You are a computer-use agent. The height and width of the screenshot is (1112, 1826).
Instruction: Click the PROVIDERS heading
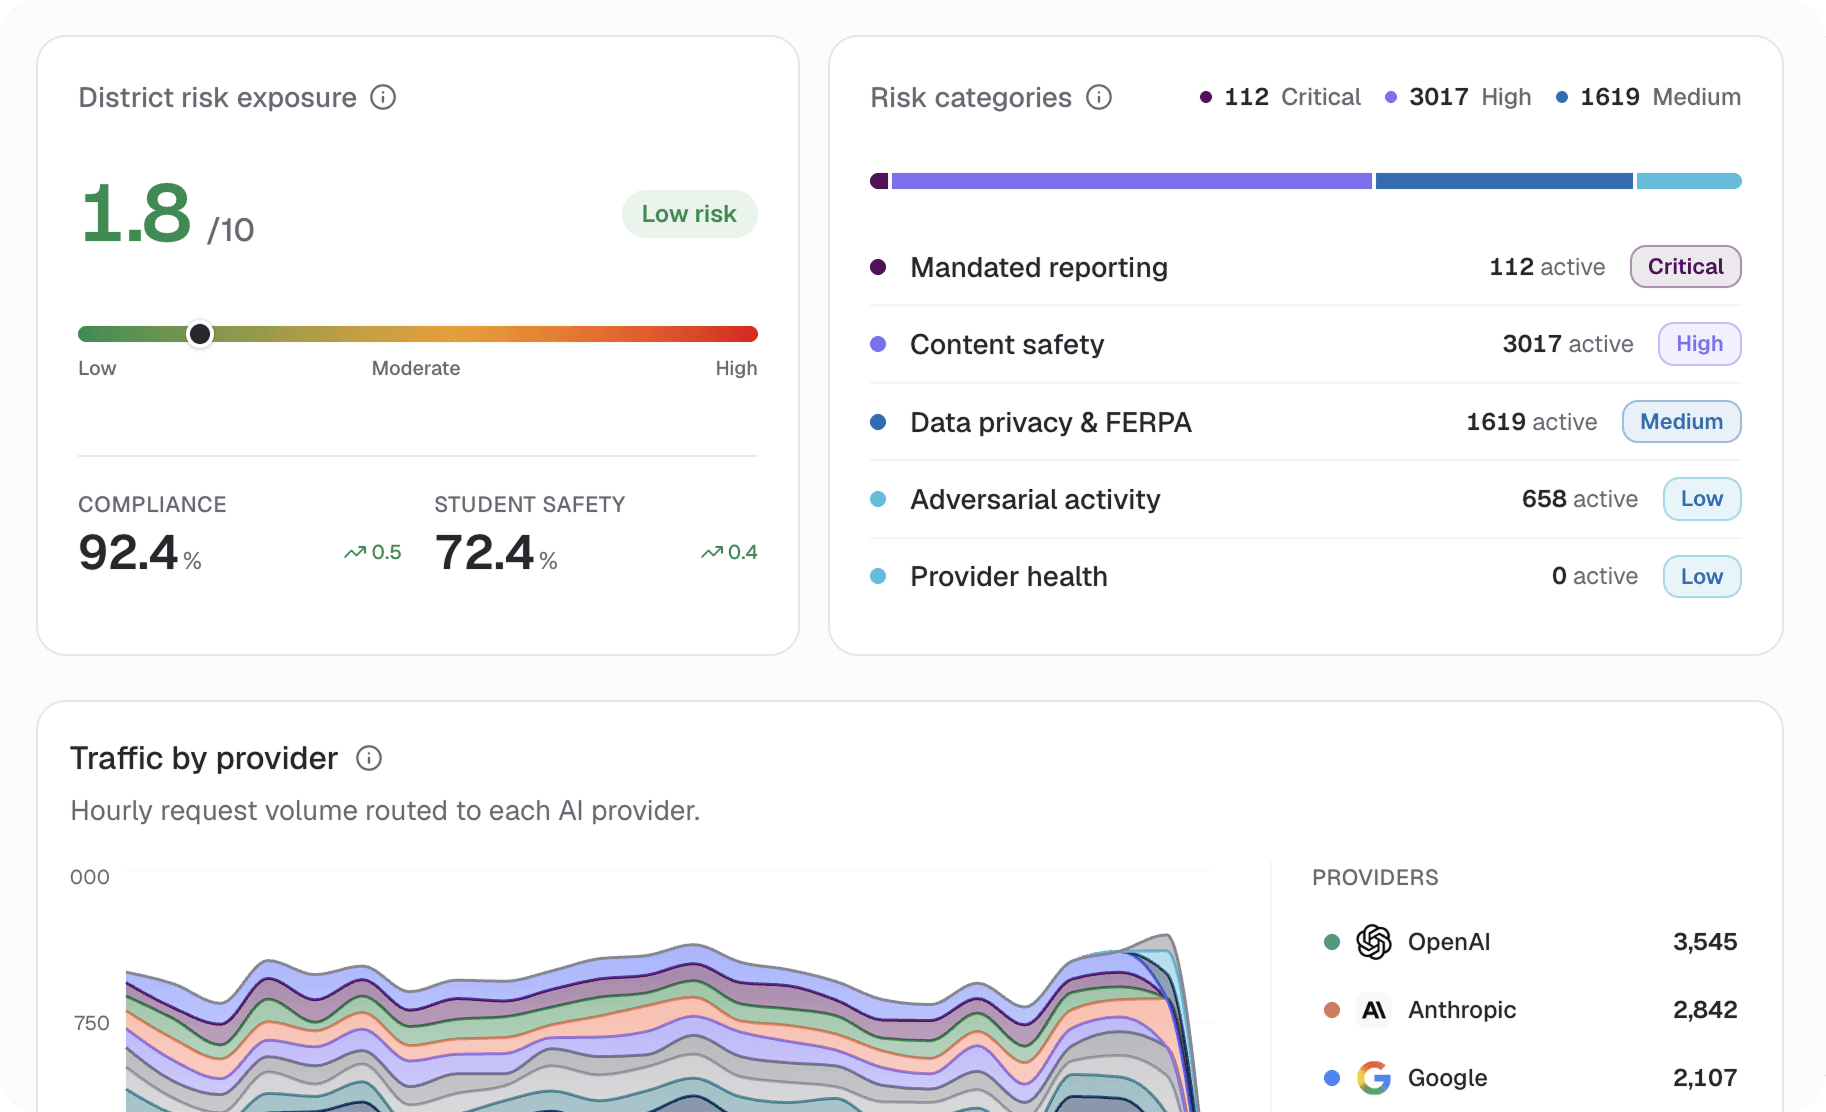[1375, 878]
